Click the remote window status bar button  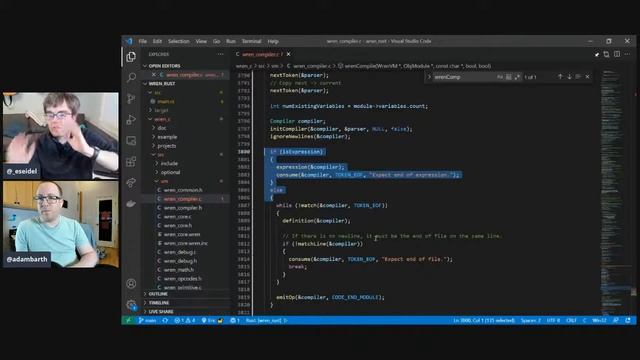[128, 320]
